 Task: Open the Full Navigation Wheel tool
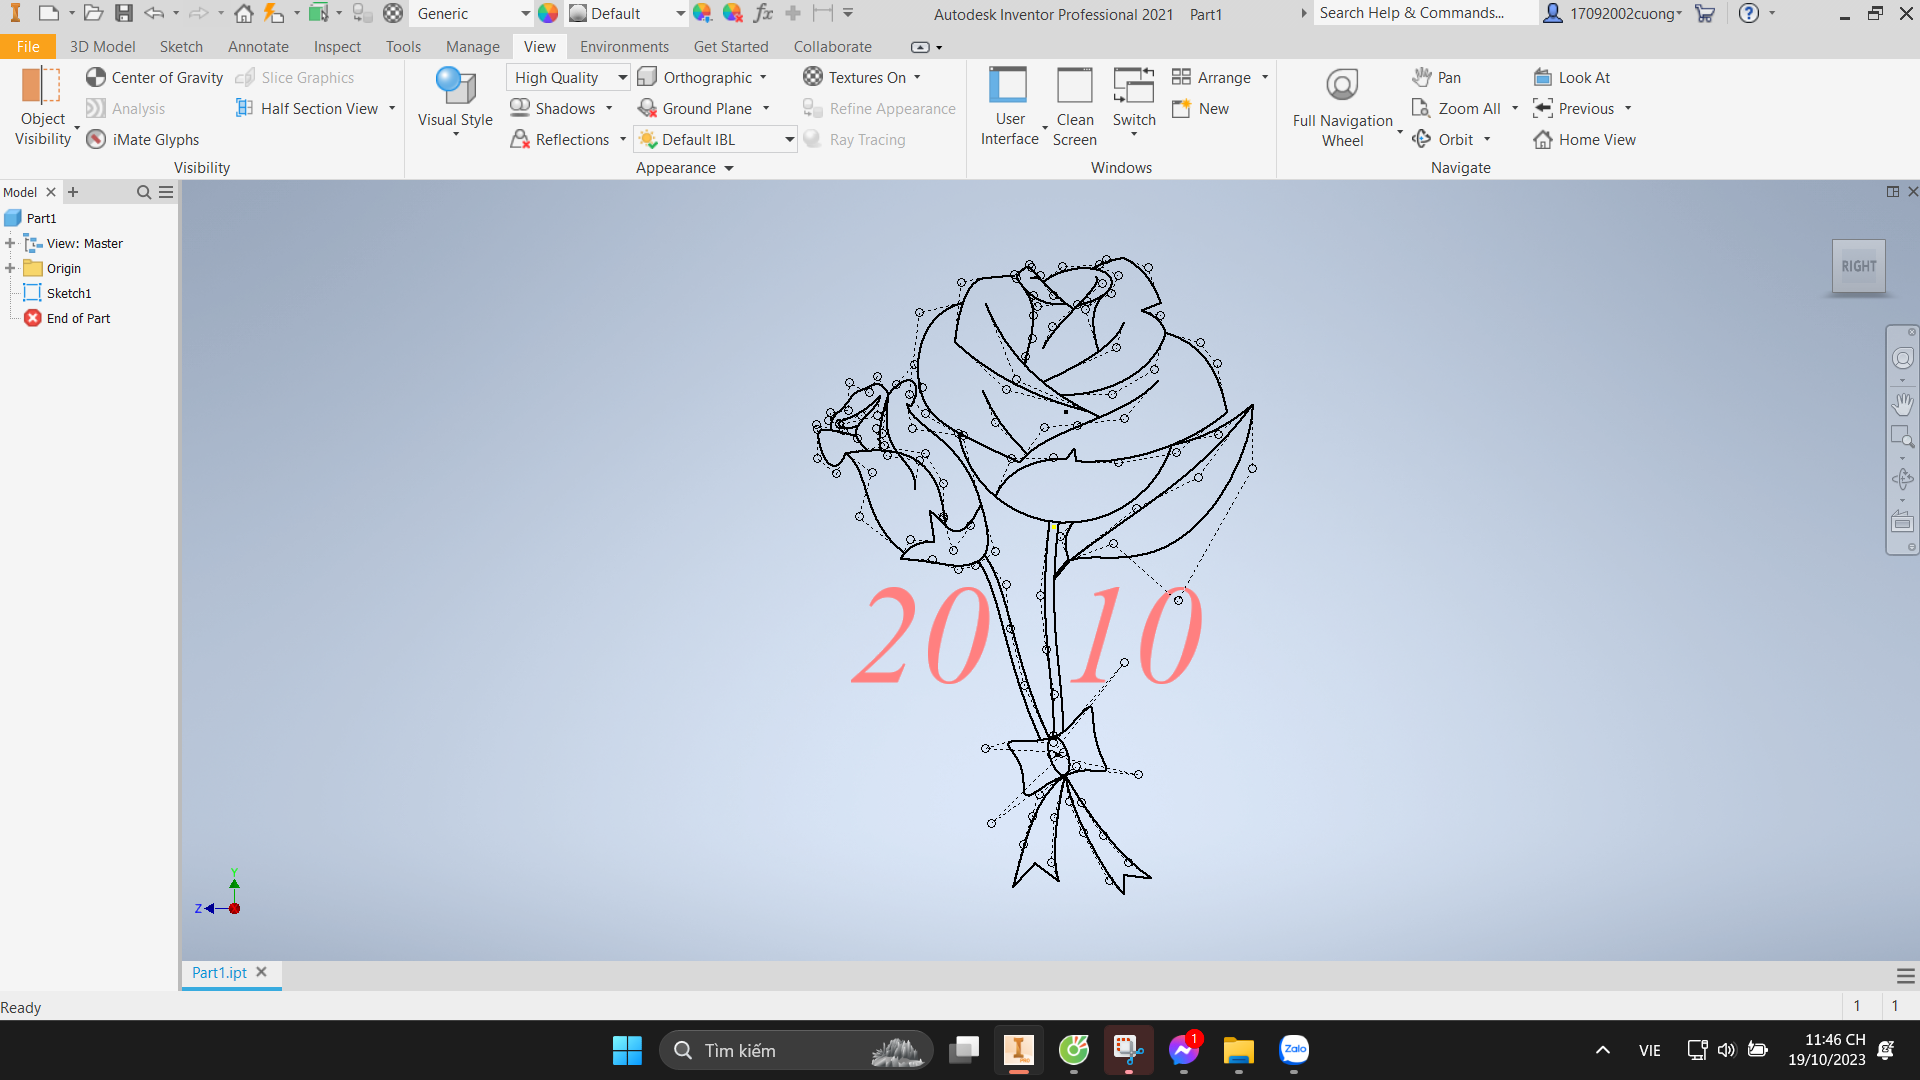(x=1342, y=86)
